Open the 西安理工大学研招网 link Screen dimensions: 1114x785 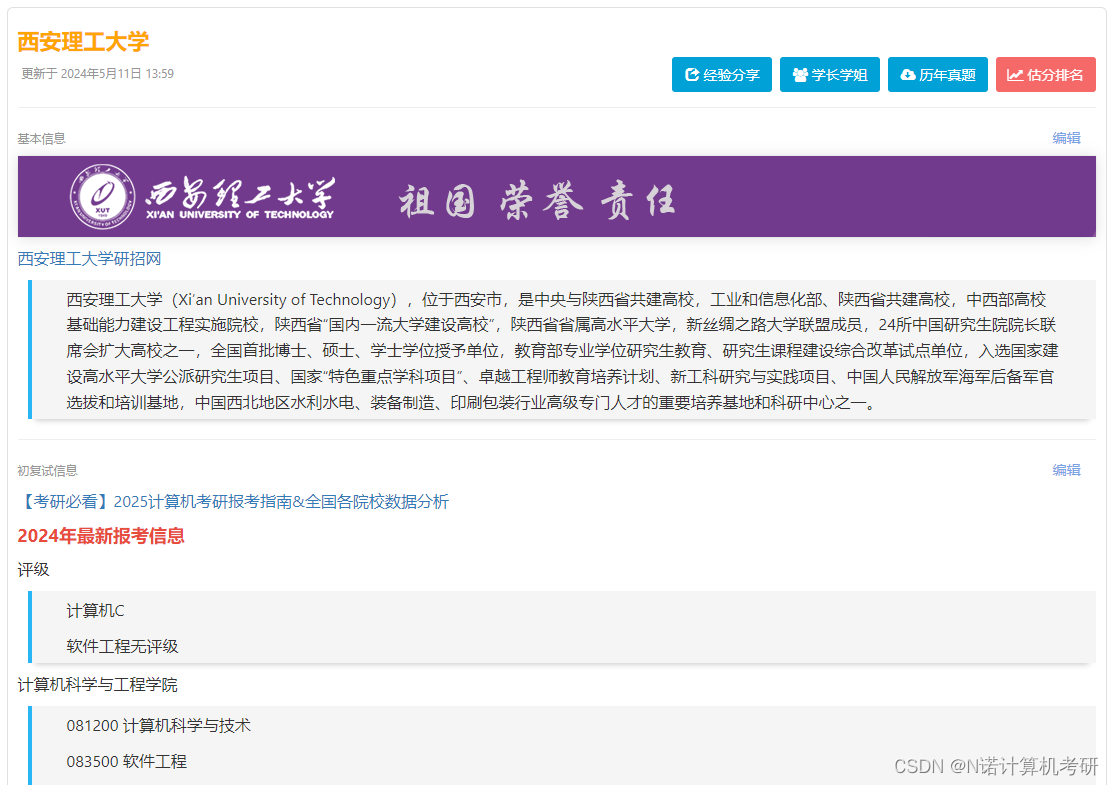[90, 259]
